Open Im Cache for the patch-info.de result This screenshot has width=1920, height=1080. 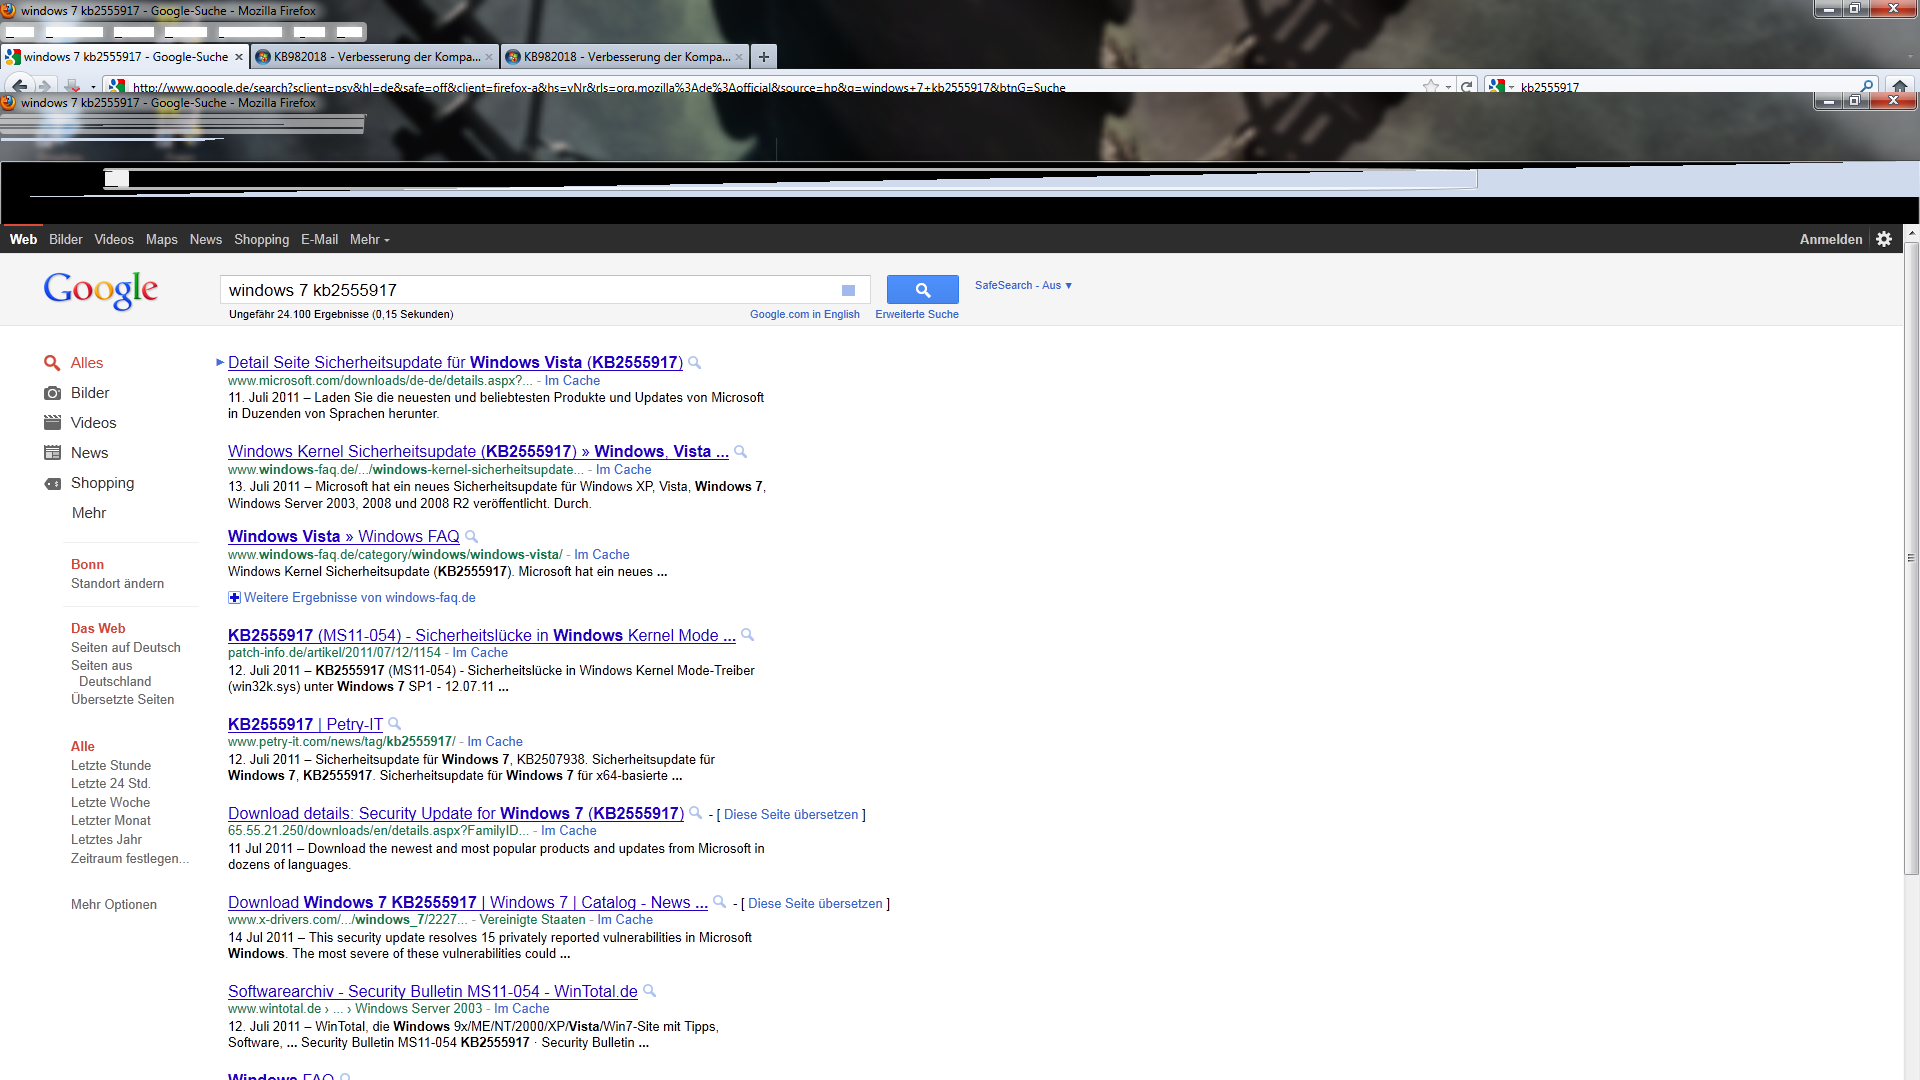tap(480, 653)
